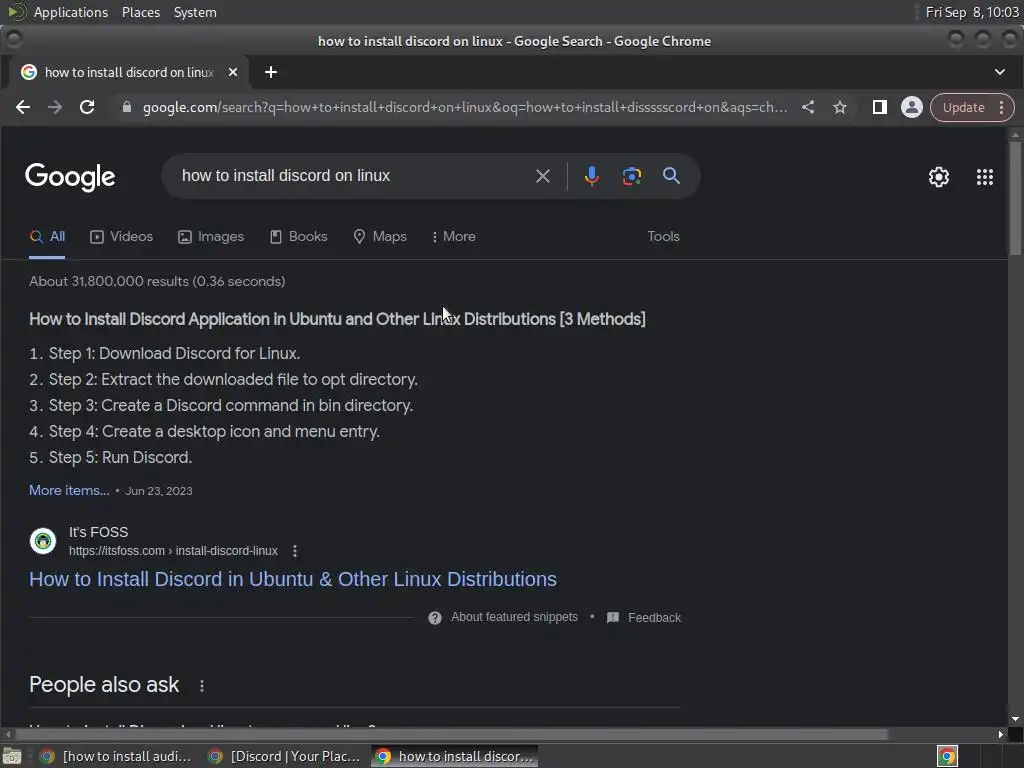
Task: Select 'how to install discor...' taskbar window
Action: pos(455,756)
